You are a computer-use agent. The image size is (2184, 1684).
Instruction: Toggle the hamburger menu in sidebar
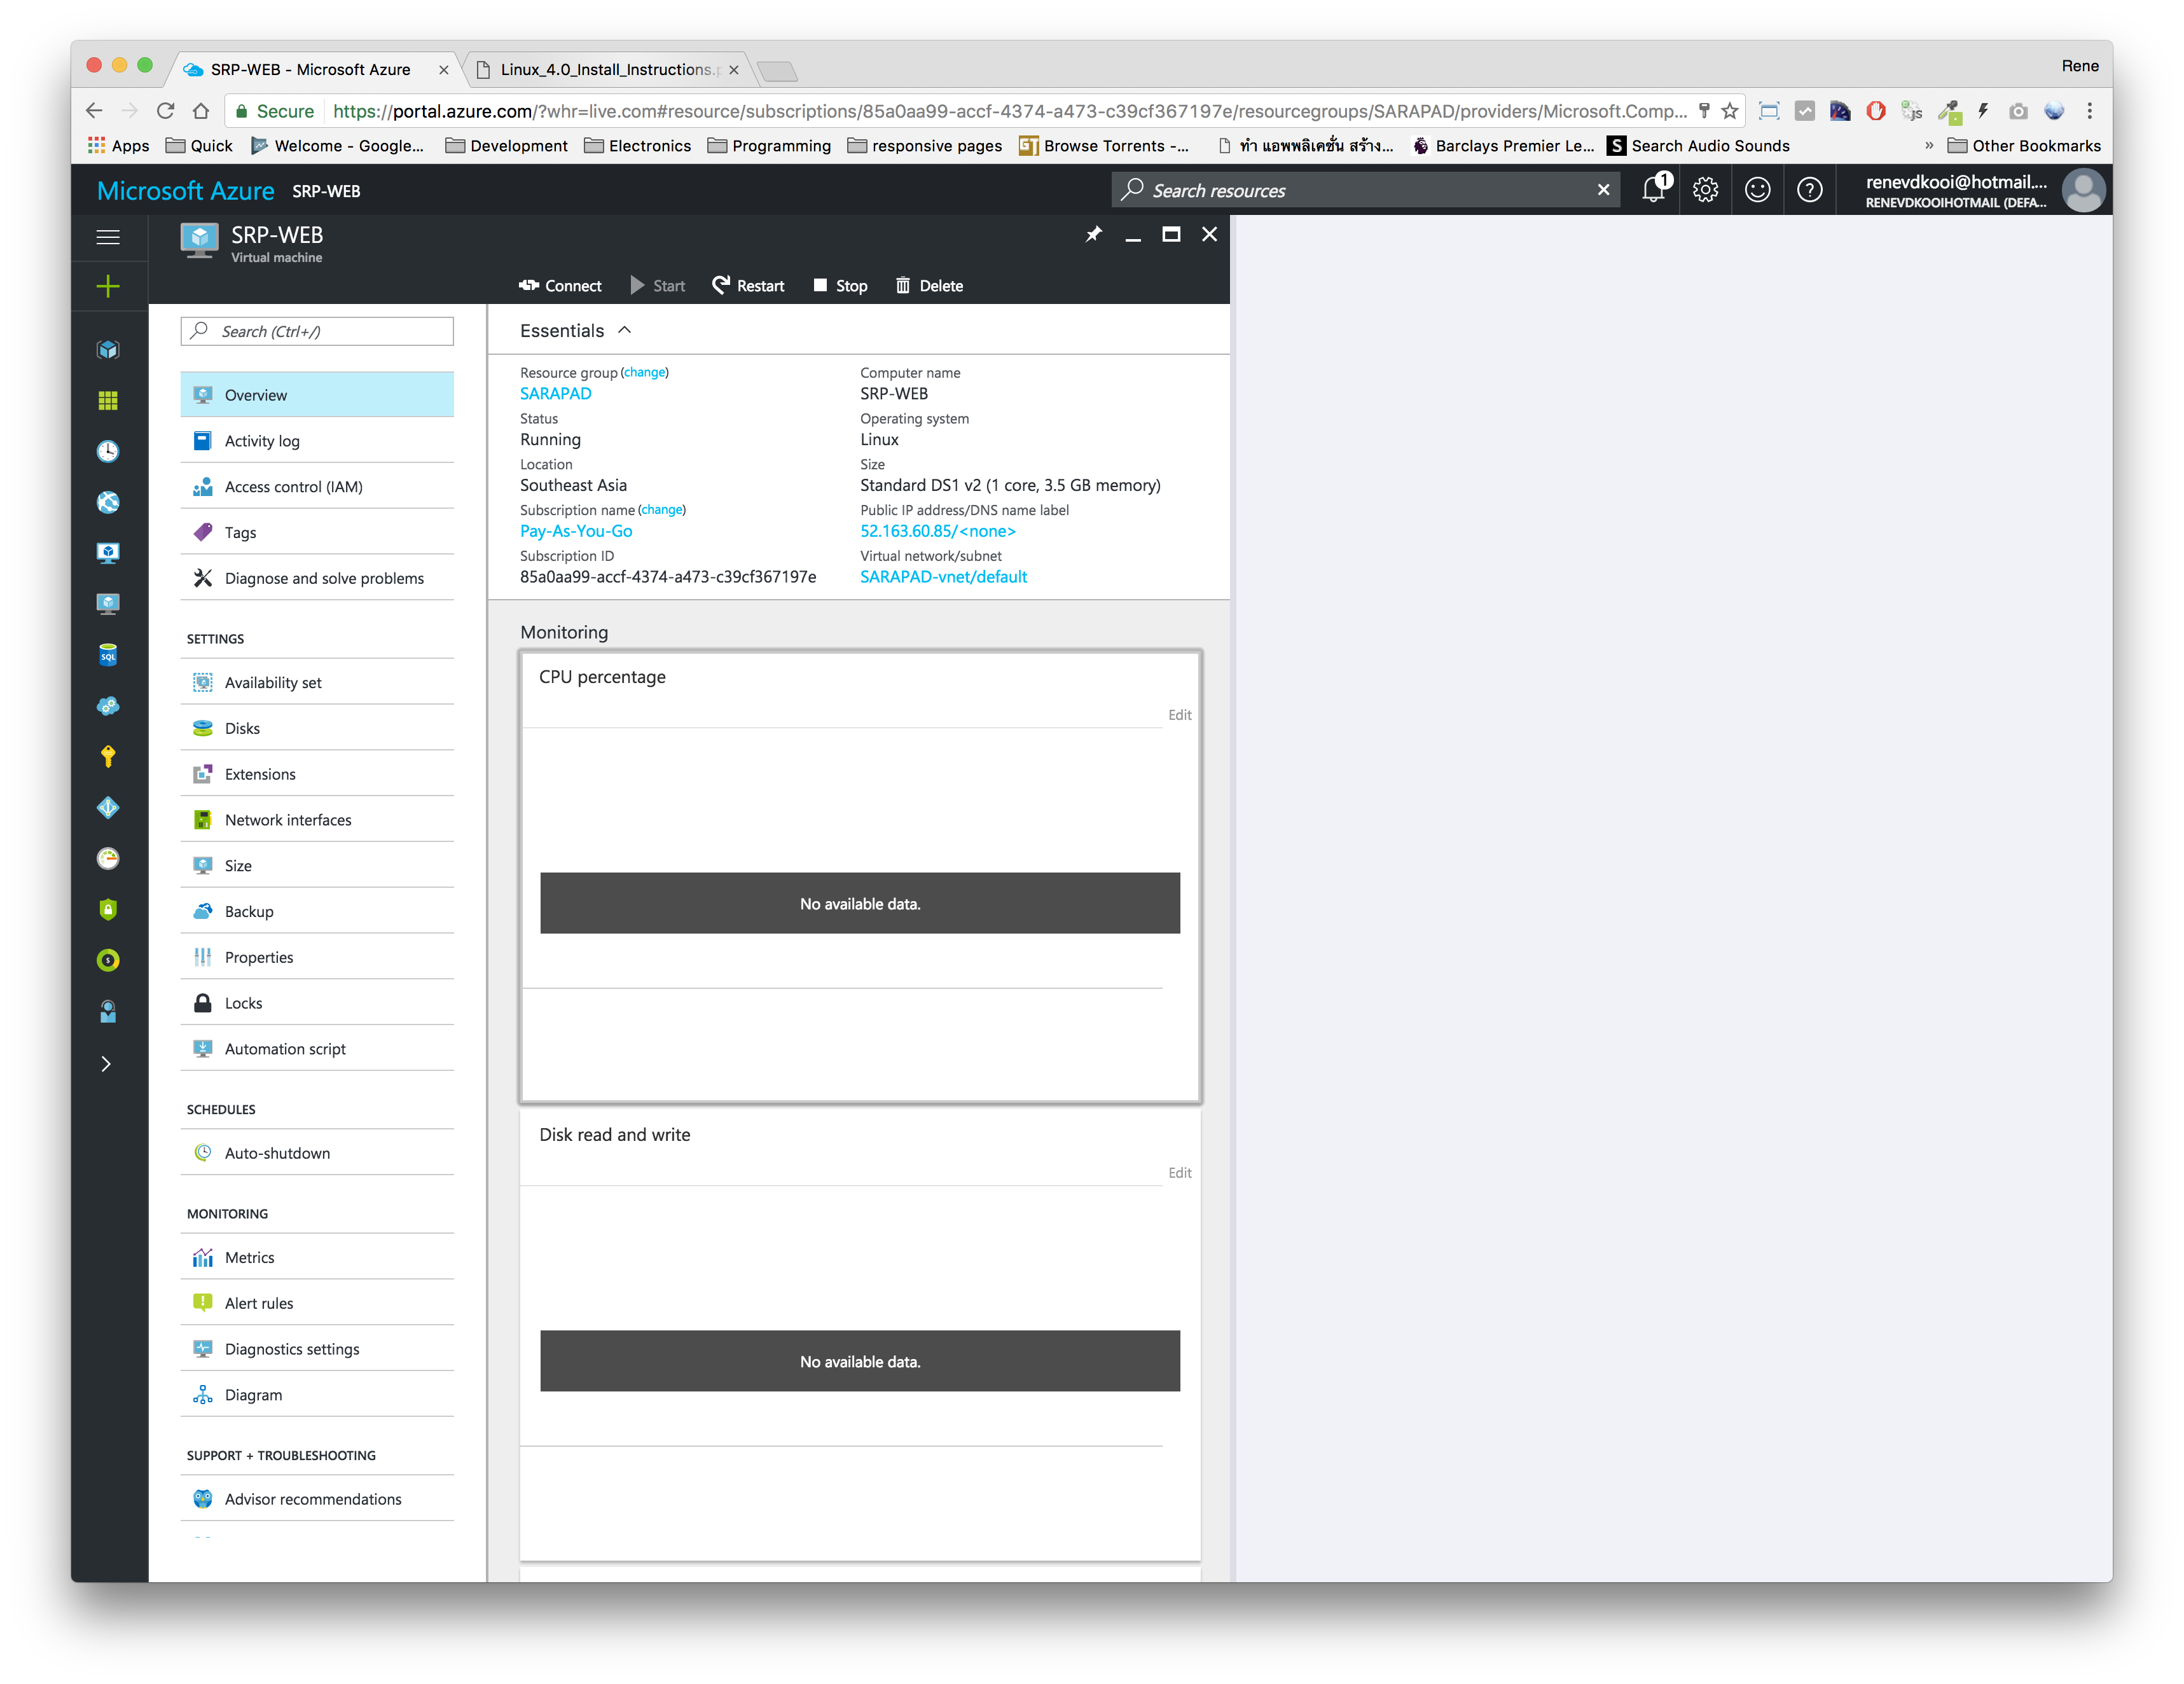tap(108, 237)
